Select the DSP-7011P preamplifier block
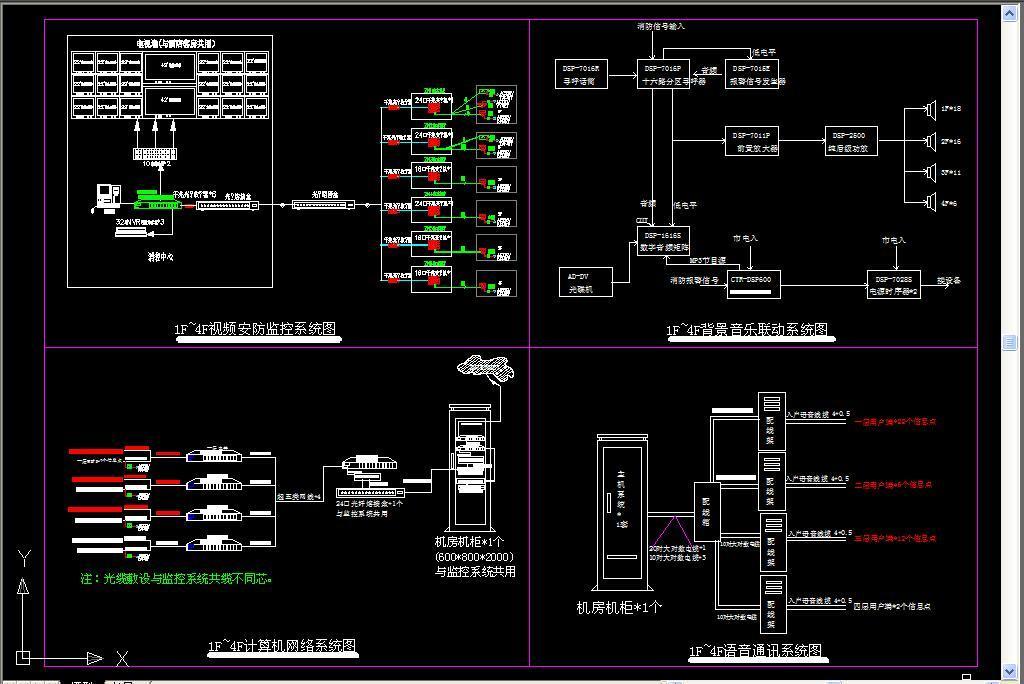 [752, 142]
